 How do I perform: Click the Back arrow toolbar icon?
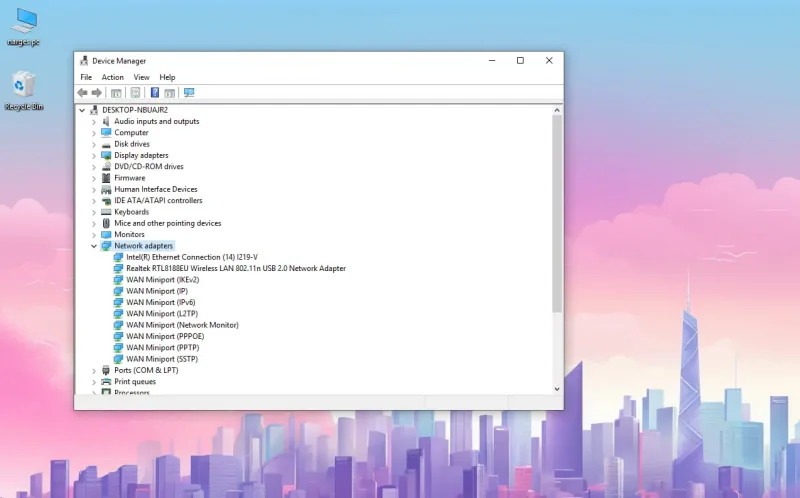[83, 93]
